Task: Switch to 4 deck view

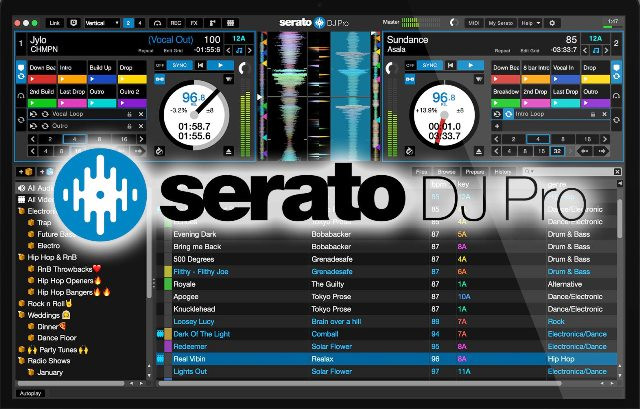Action: click(140, 23)
